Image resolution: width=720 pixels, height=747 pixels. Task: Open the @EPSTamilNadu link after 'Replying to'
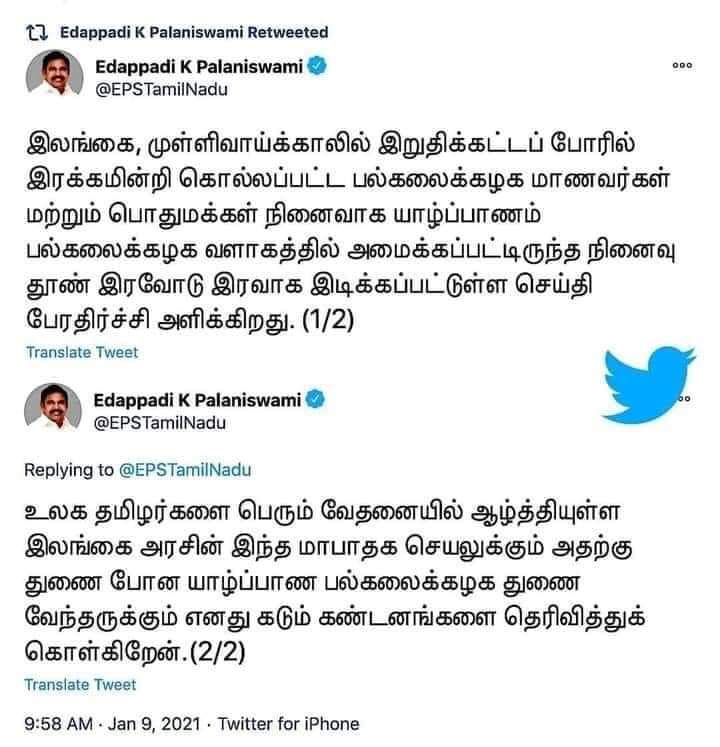pyautogui.click(x=185, y=470)
